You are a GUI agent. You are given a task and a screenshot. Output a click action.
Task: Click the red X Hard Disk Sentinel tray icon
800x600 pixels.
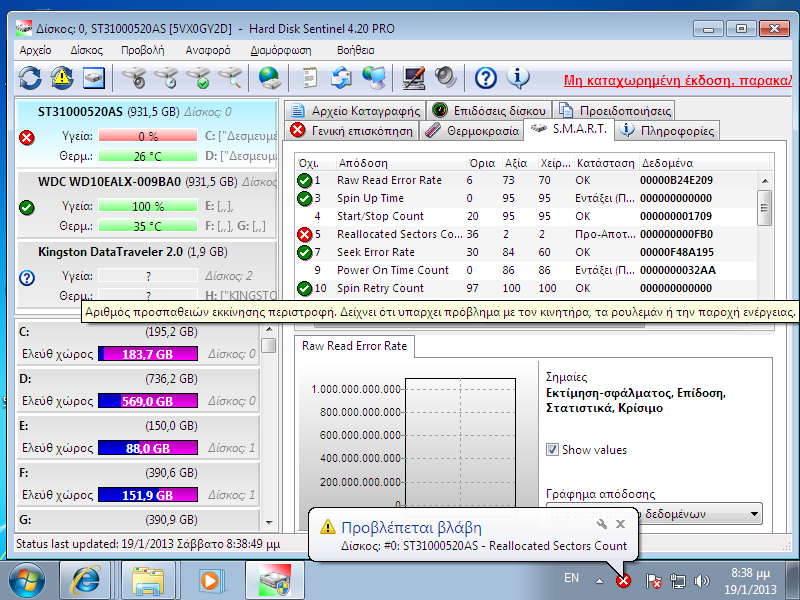tap(623, 580)
